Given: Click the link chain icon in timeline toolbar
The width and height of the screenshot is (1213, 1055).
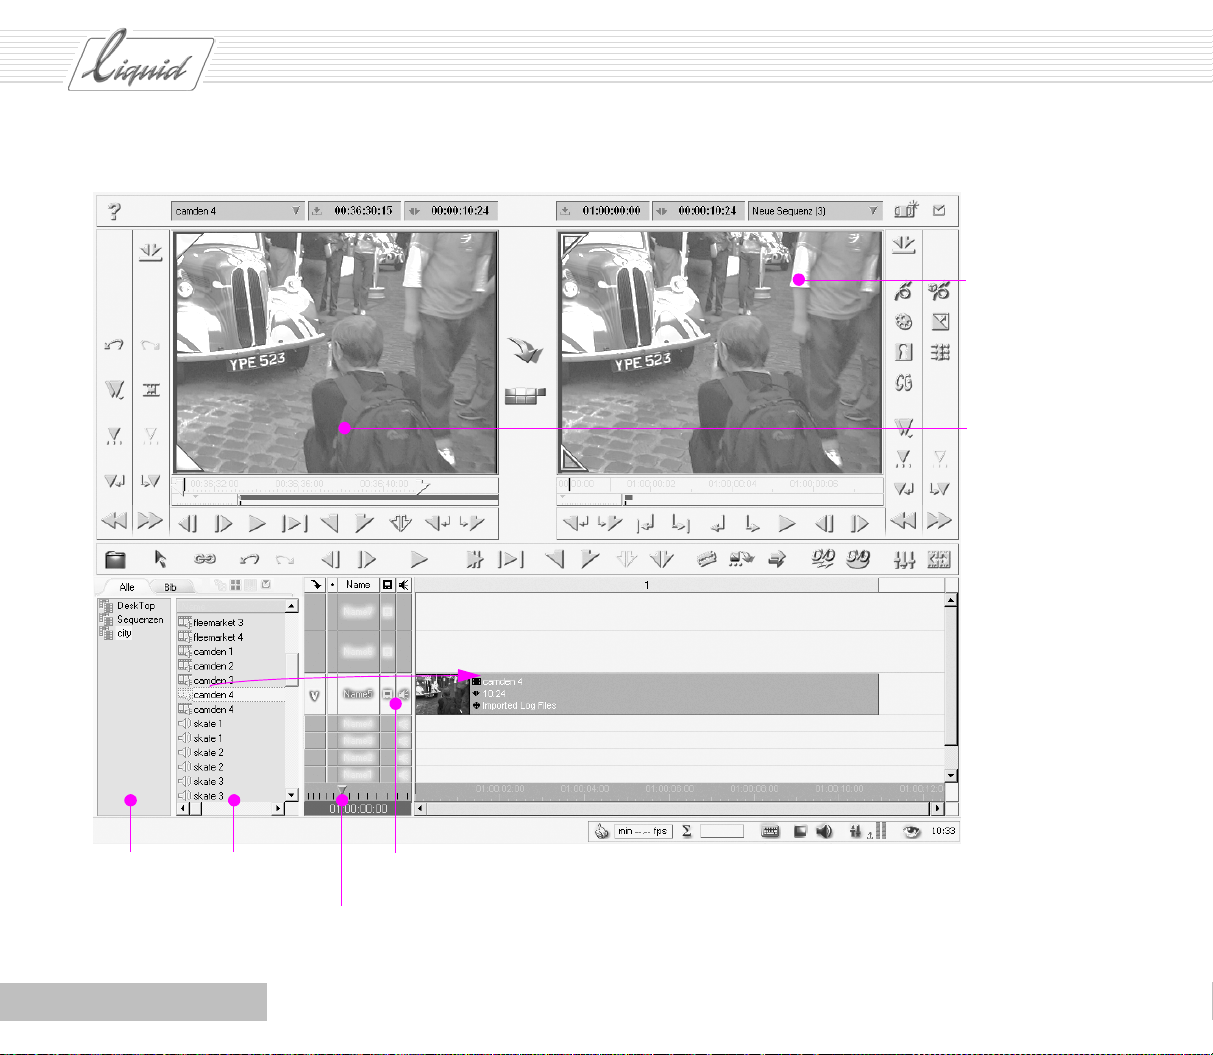Looking at the screenshot, I should [x=205, y=560].
